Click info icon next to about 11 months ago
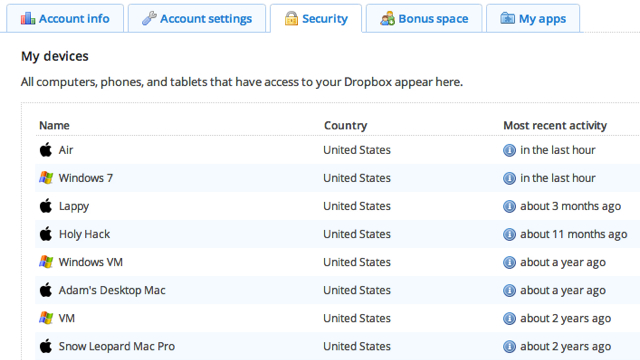Viewport: 640px width, 360px height. pos(509,234)
